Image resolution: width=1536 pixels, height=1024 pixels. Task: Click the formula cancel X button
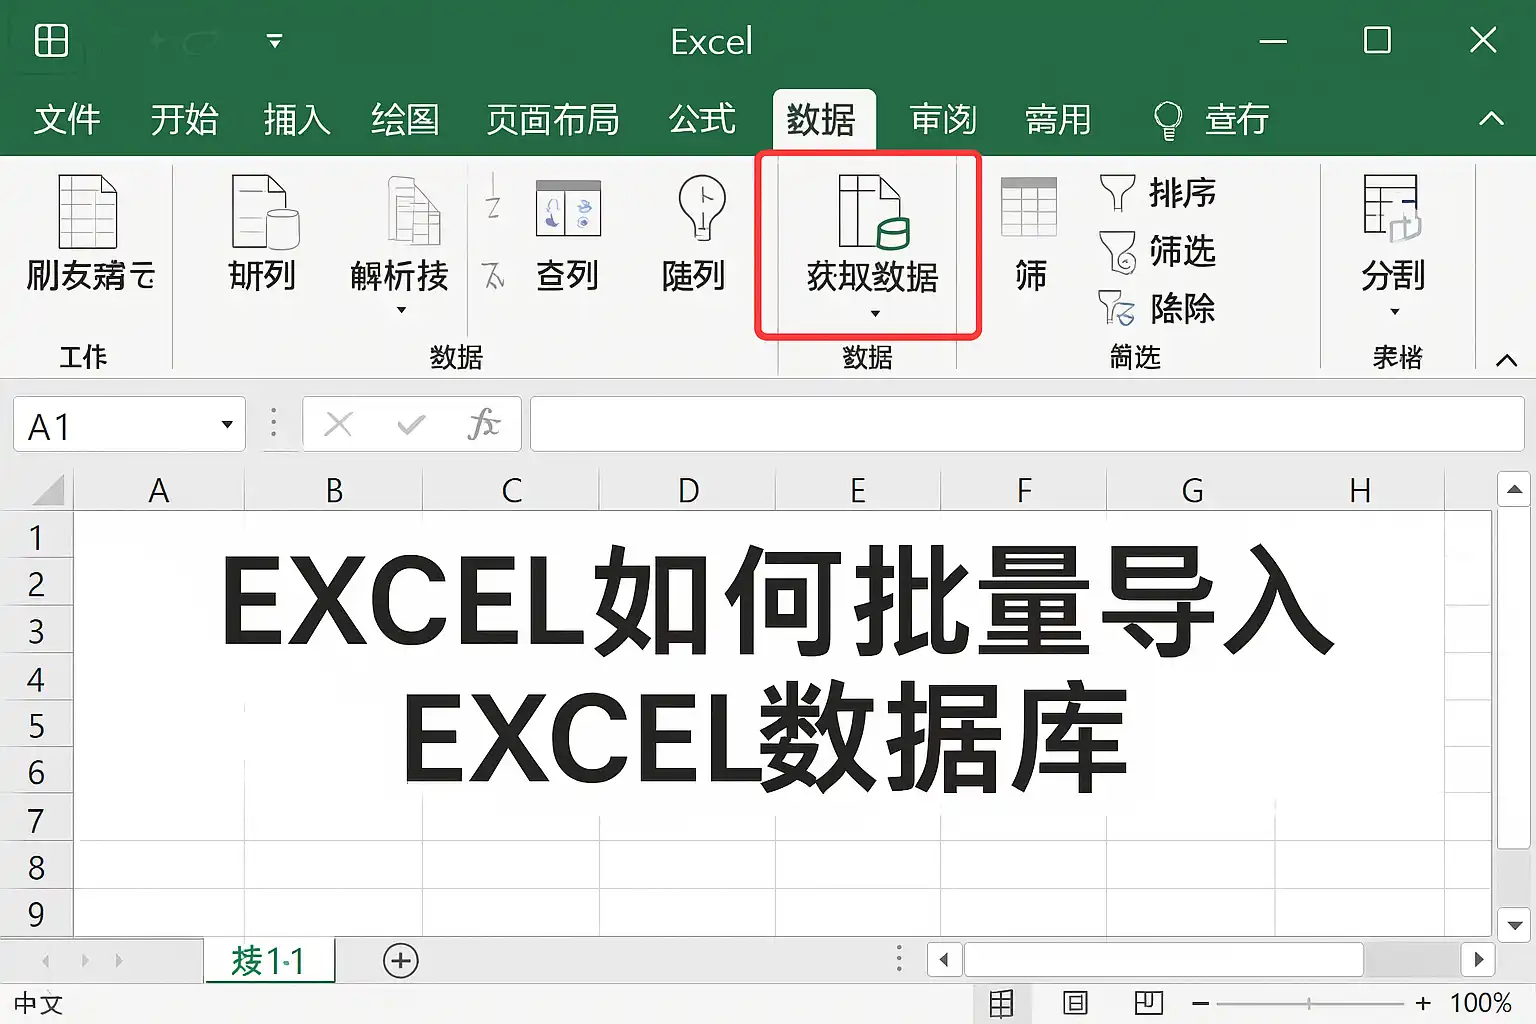339,424
